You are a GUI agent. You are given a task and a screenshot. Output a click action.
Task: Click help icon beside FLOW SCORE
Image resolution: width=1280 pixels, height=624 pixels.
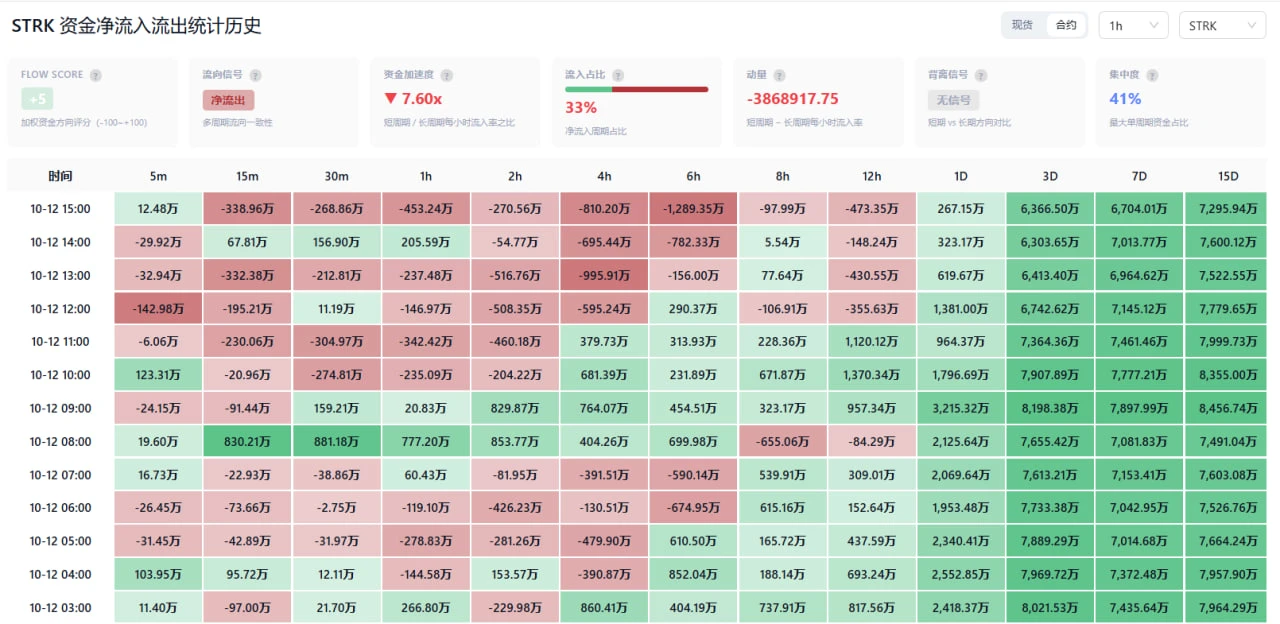(96, 75)
